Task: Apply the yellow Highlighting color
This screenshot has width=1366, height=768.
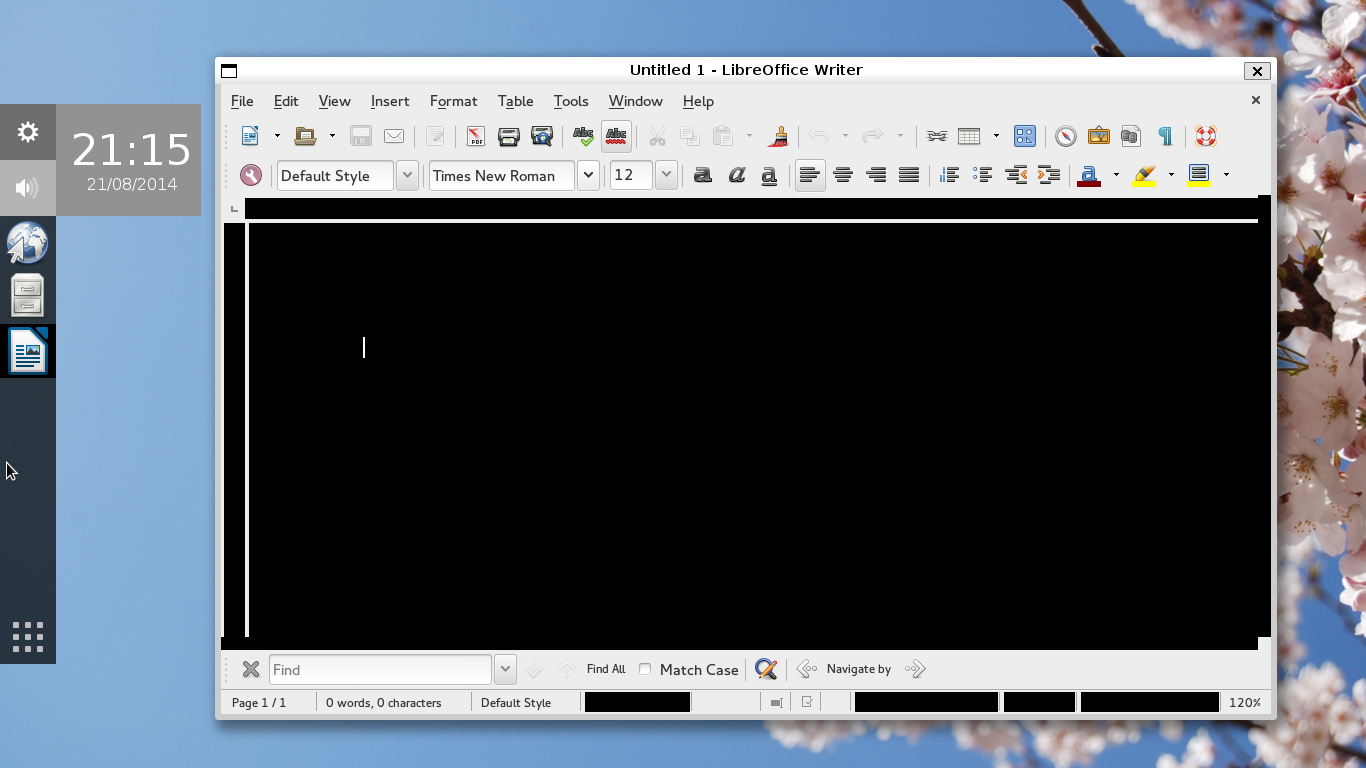Action: pos(1144,176)
